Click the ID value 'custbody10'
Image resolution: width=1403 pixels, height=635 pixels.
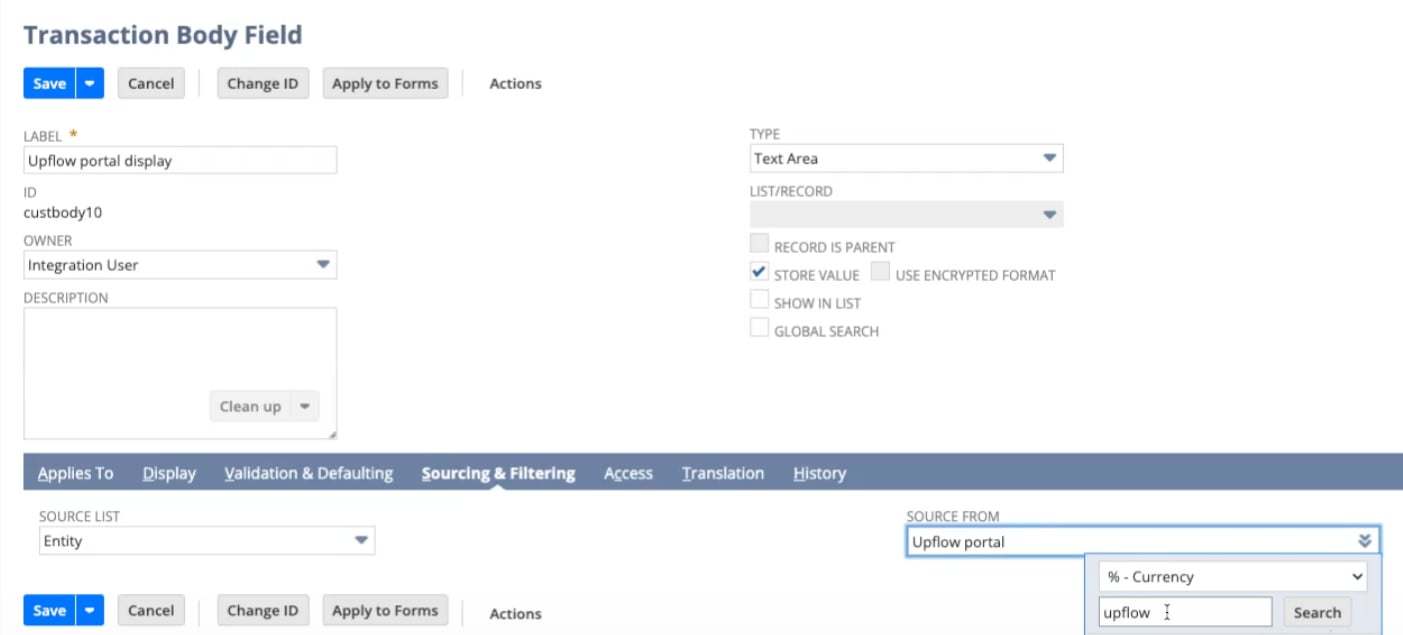[x=63, y=212]
